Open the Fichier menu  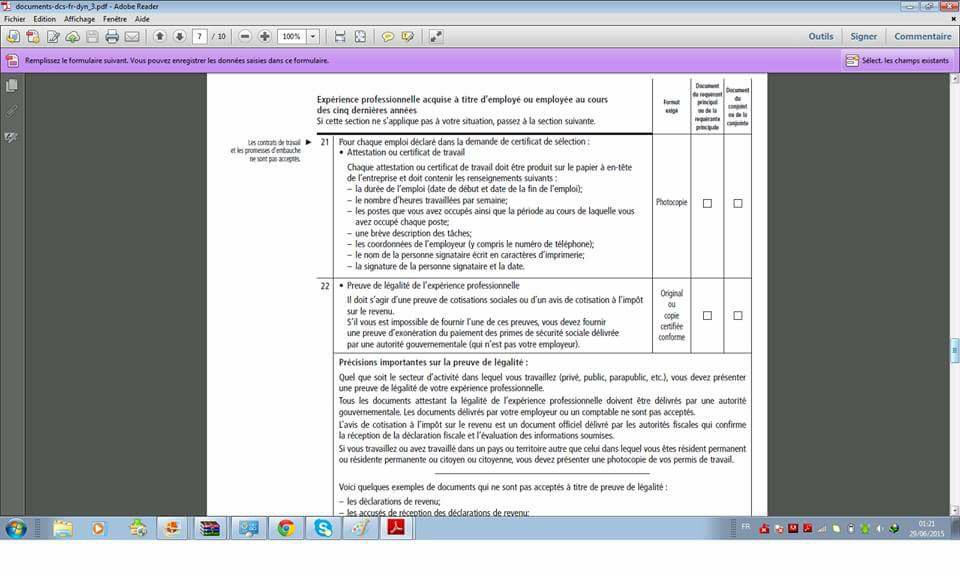(x=15, y=19)
